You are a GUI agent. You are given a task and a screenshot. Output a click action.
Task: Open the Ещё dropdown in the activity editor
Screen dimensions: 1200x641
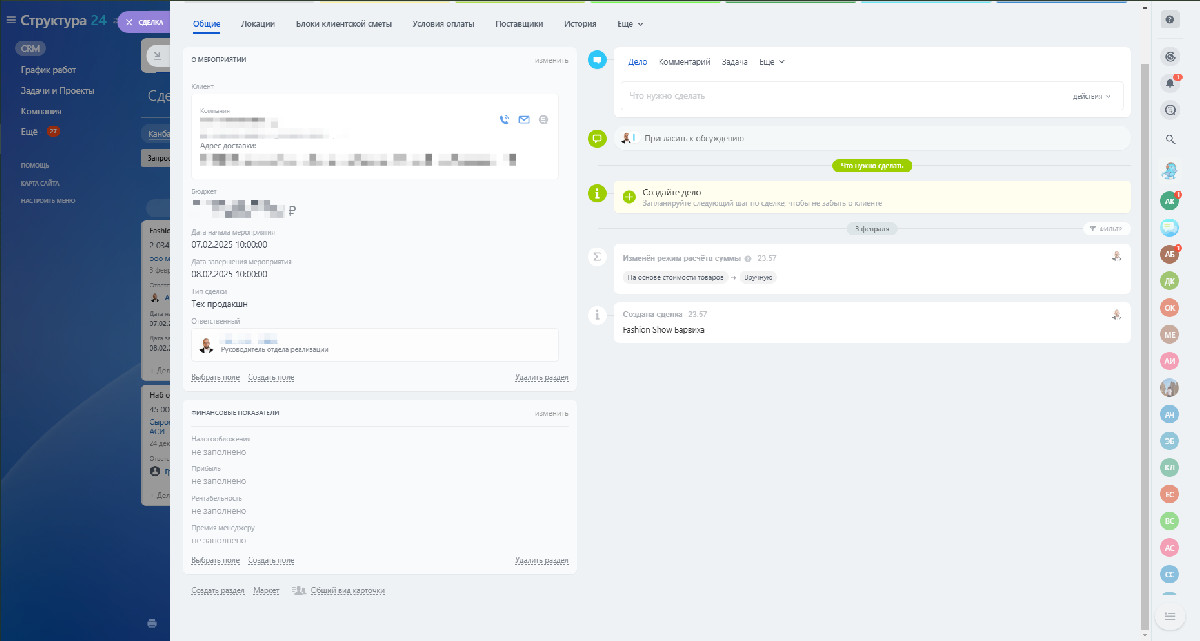771,62
